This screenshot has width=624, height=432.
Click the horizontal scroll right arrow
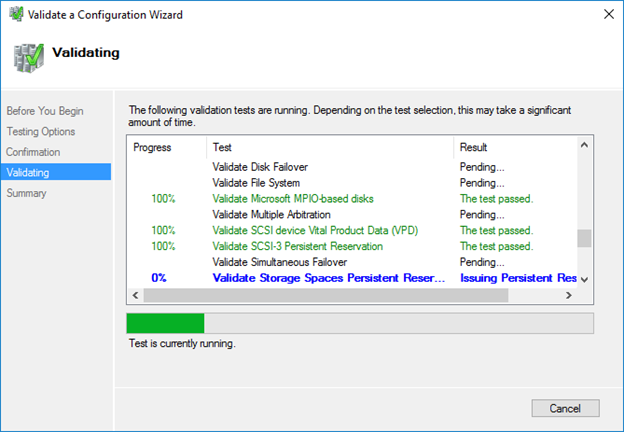tap(569, 295)
